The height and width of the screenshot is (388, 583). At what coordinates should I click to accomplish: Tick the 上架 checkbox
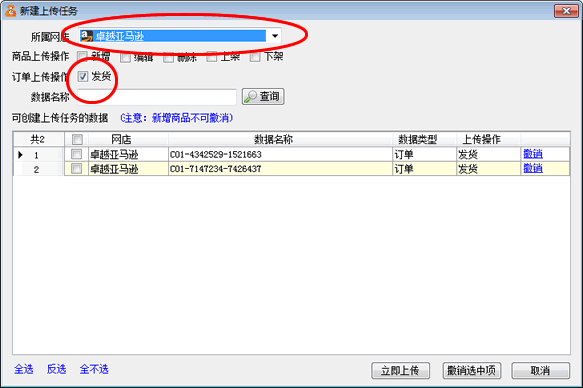212,57
